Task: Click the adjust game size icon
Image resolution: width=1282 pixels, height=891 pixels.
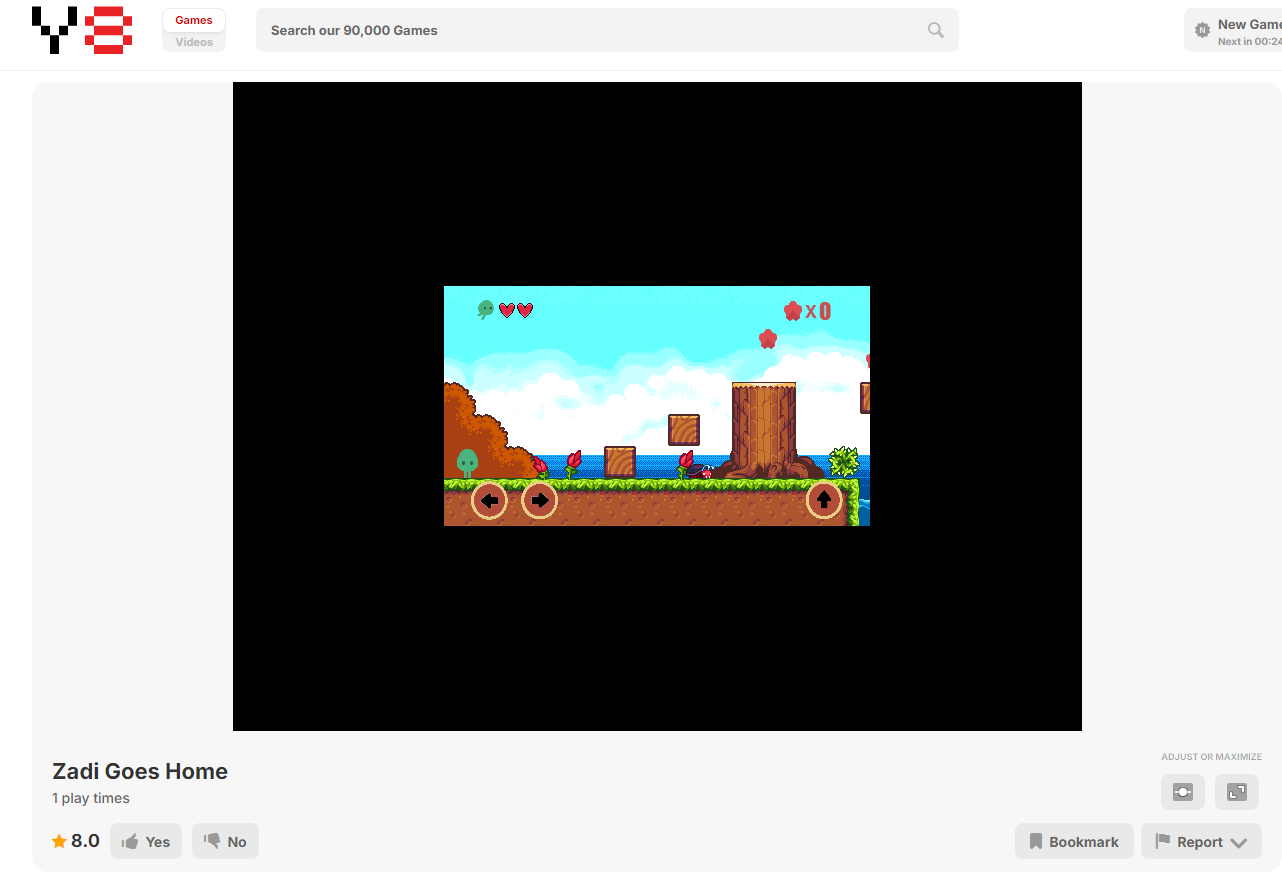Action: 1183,792
